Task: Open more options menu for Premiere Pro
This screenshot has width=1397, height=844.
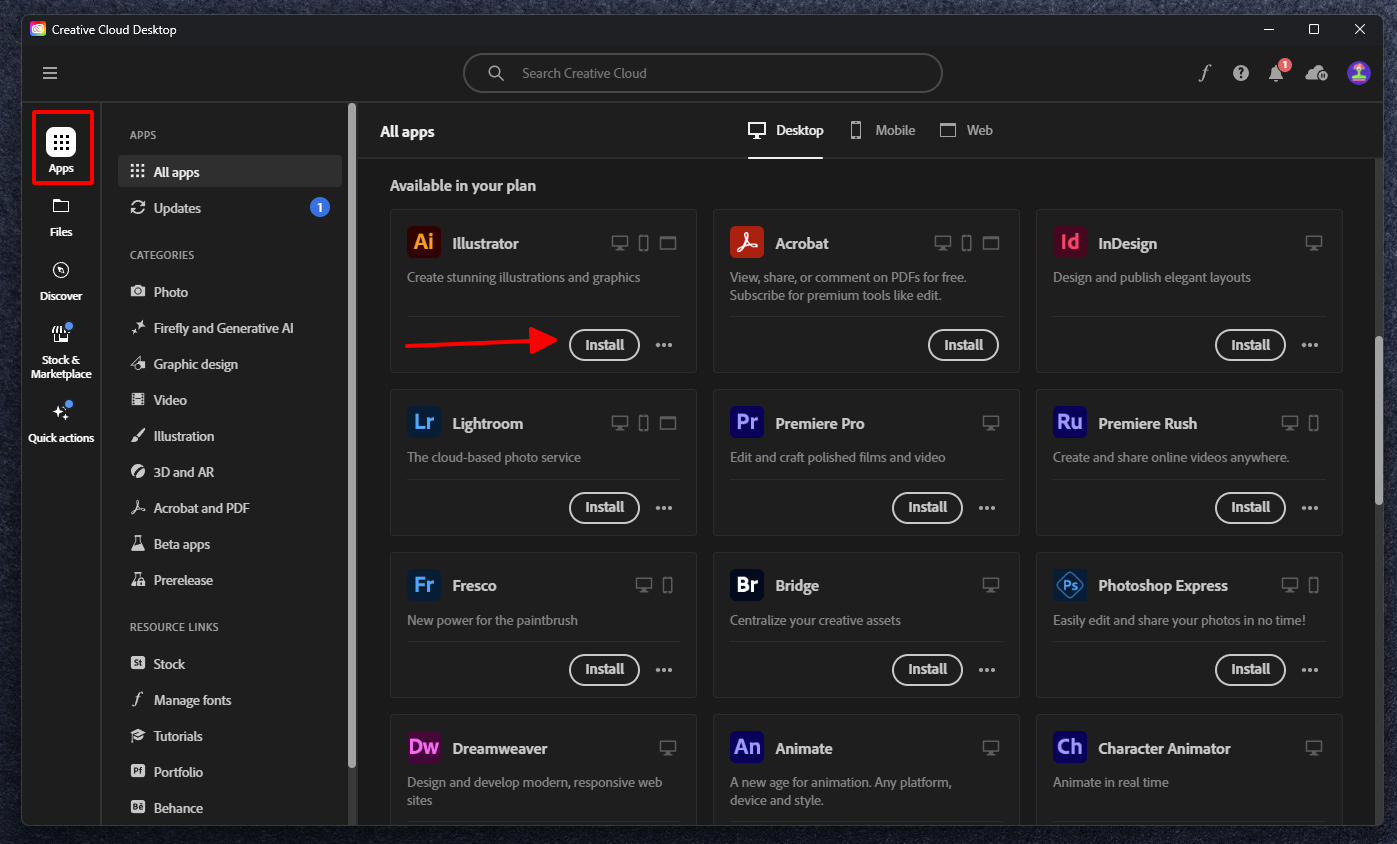Action: [x=987, y=508]
